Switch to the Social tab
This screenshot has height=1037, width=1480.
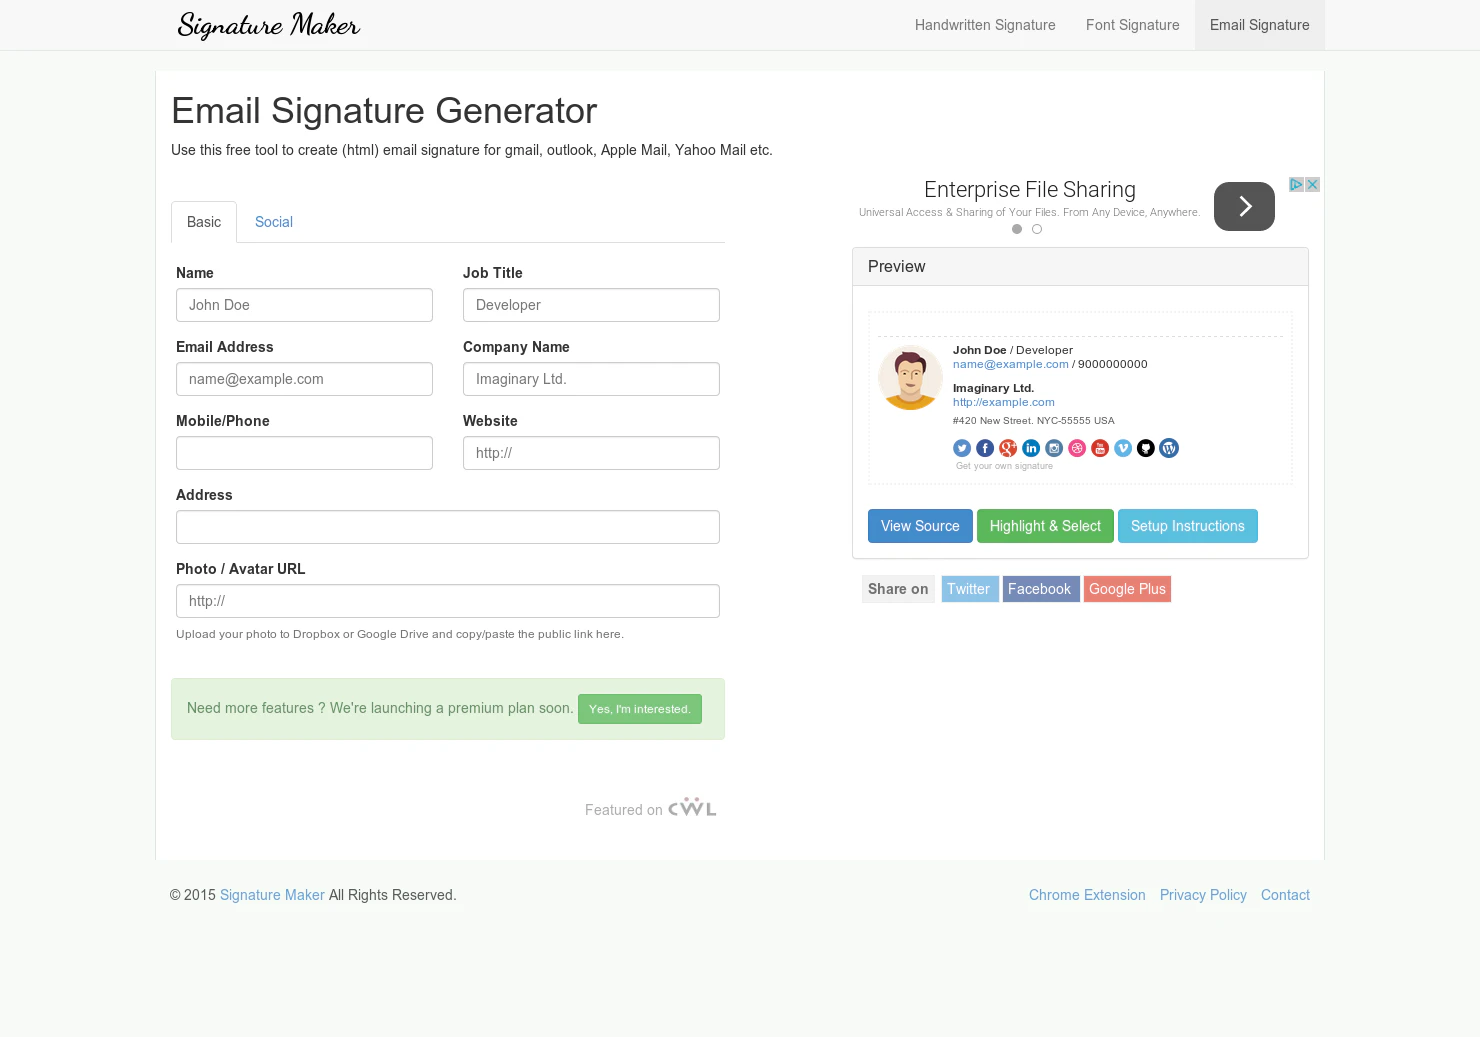(x=273, y=222)
